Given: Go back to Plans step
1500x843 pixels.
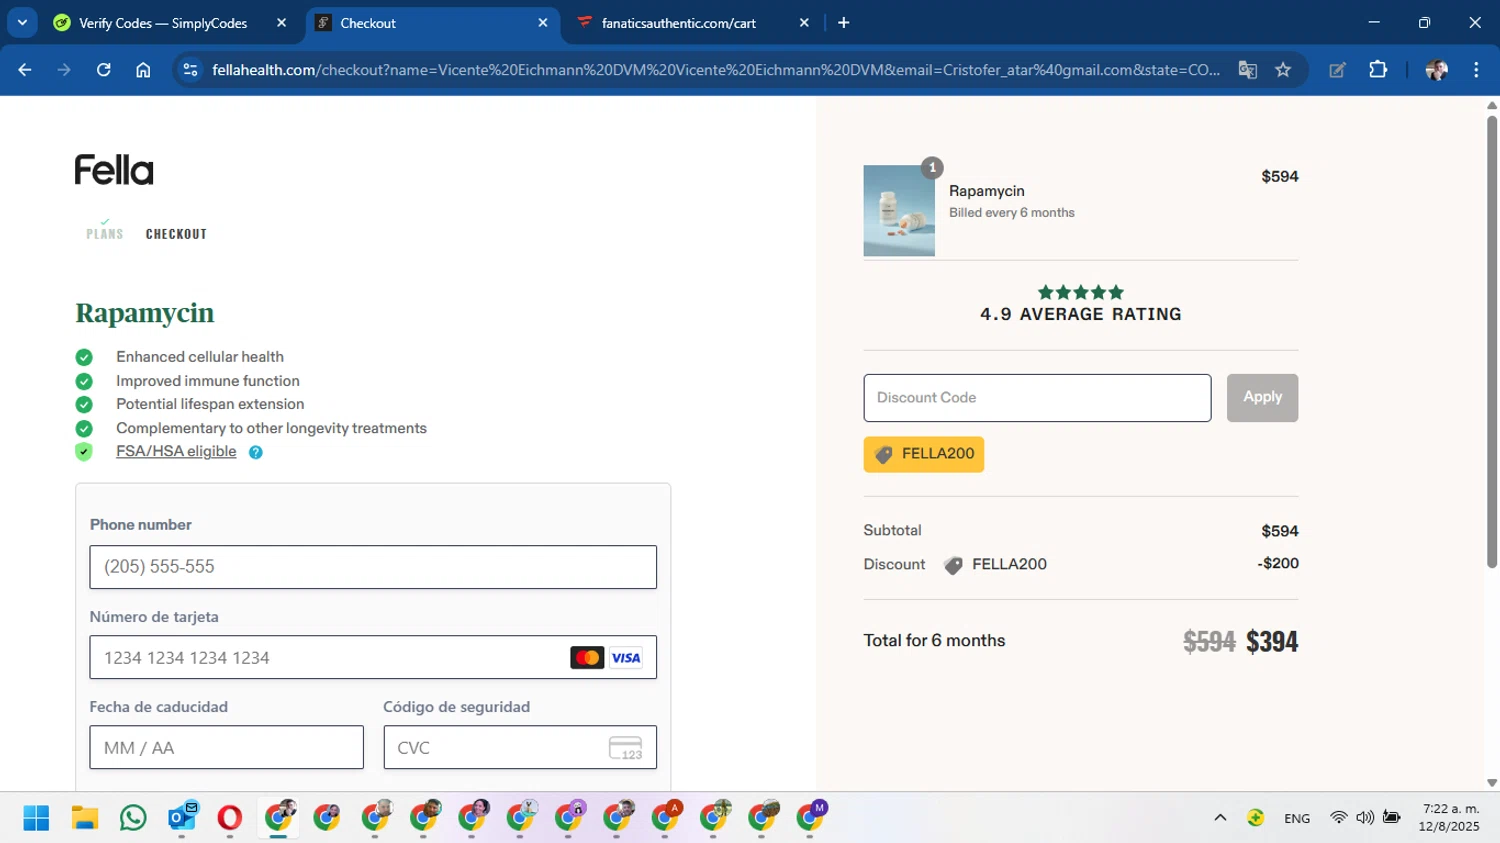Looking at the screenshot, I should click(x=105, y=233).
